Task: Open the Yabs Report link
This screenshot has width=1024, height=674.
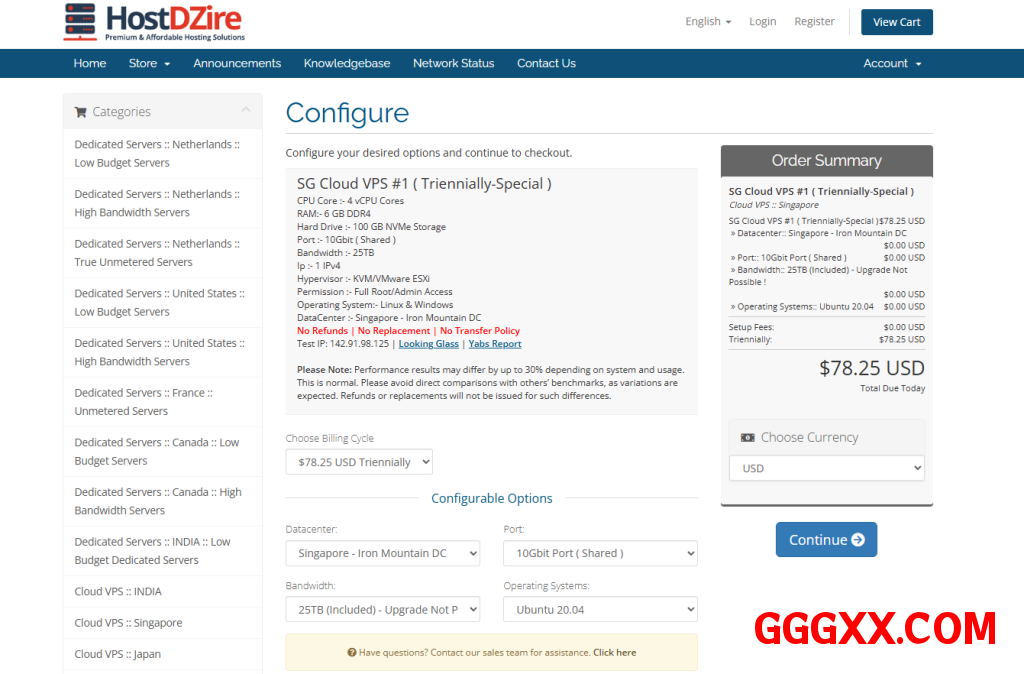Action: tap(495, 344)
